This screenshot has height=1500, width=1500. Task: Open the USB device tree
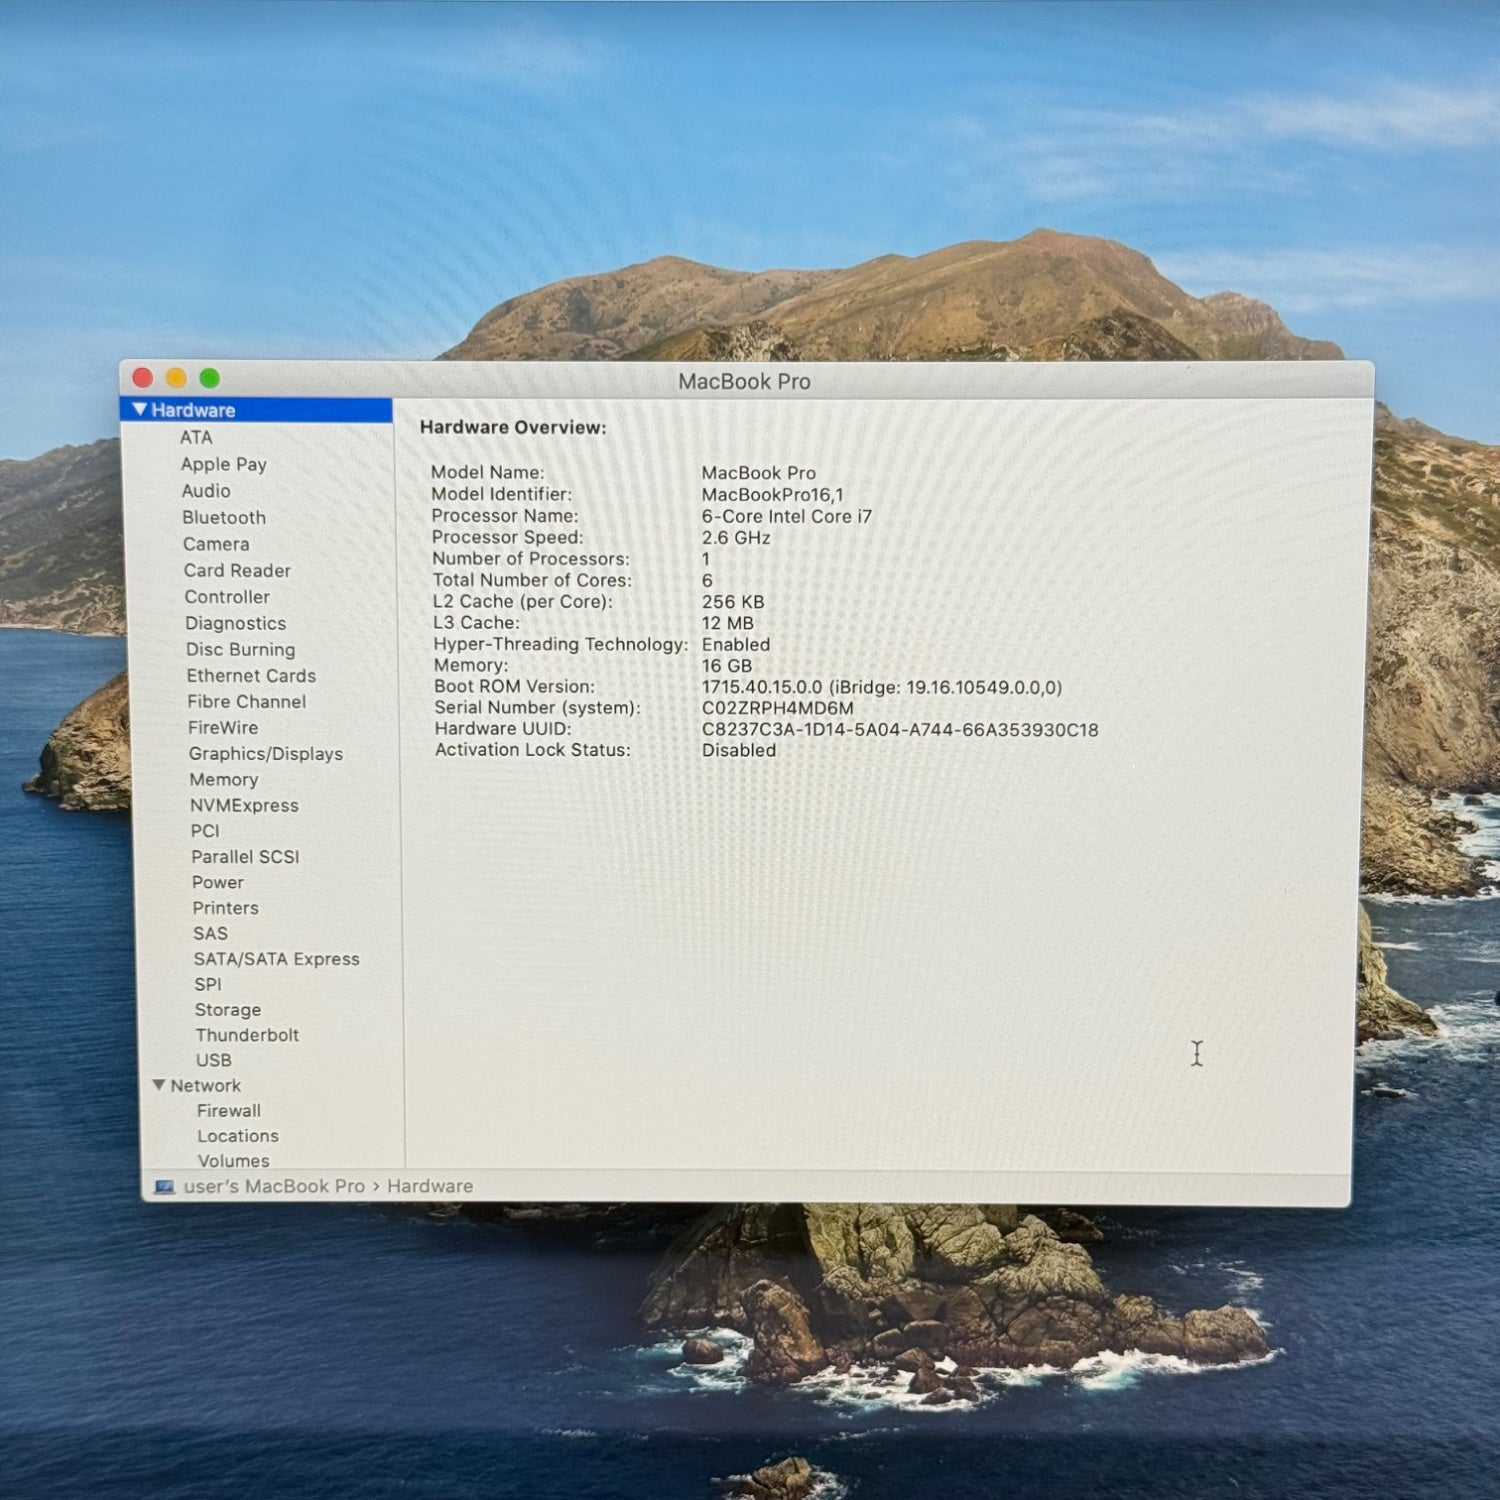click(x=214, y=1060)
